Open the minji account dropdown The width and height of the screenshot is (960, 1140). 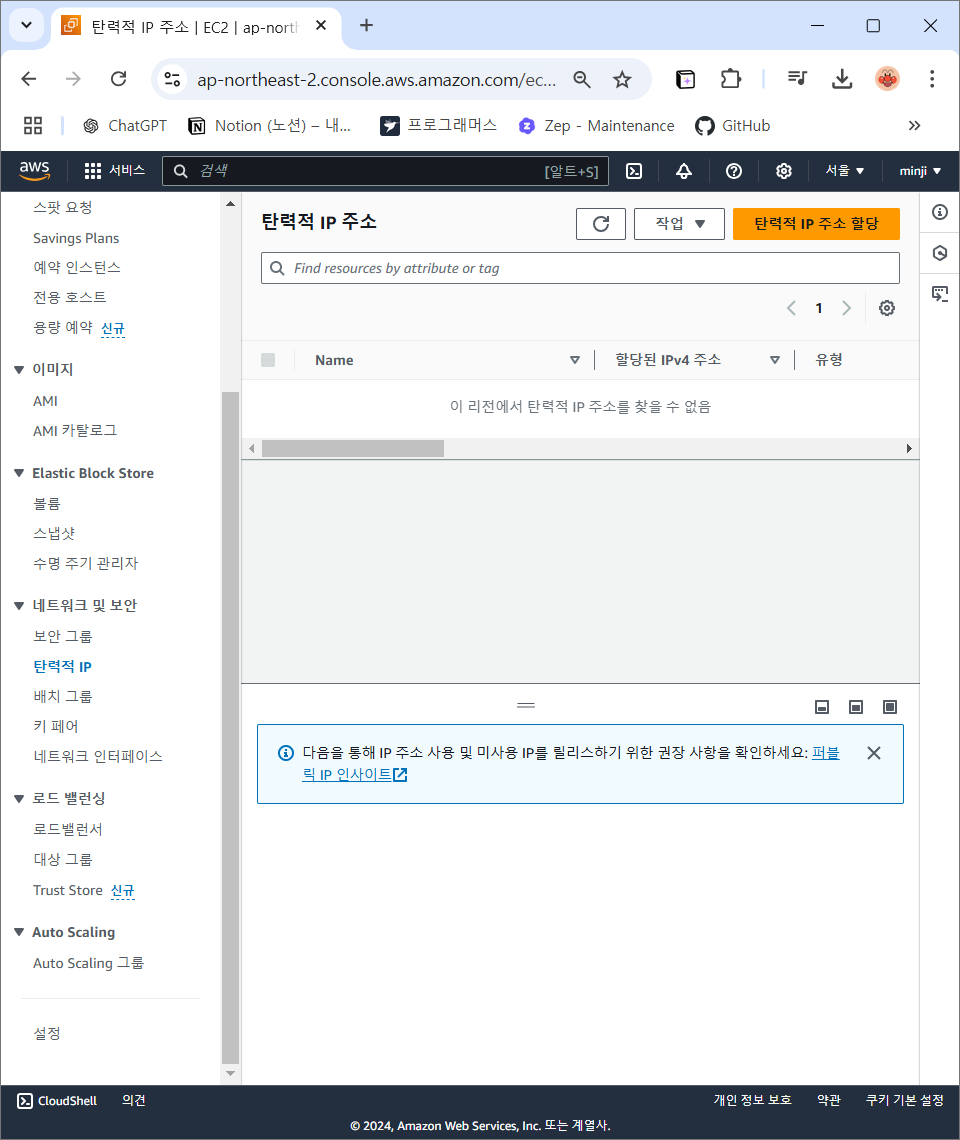click(920, 171)
